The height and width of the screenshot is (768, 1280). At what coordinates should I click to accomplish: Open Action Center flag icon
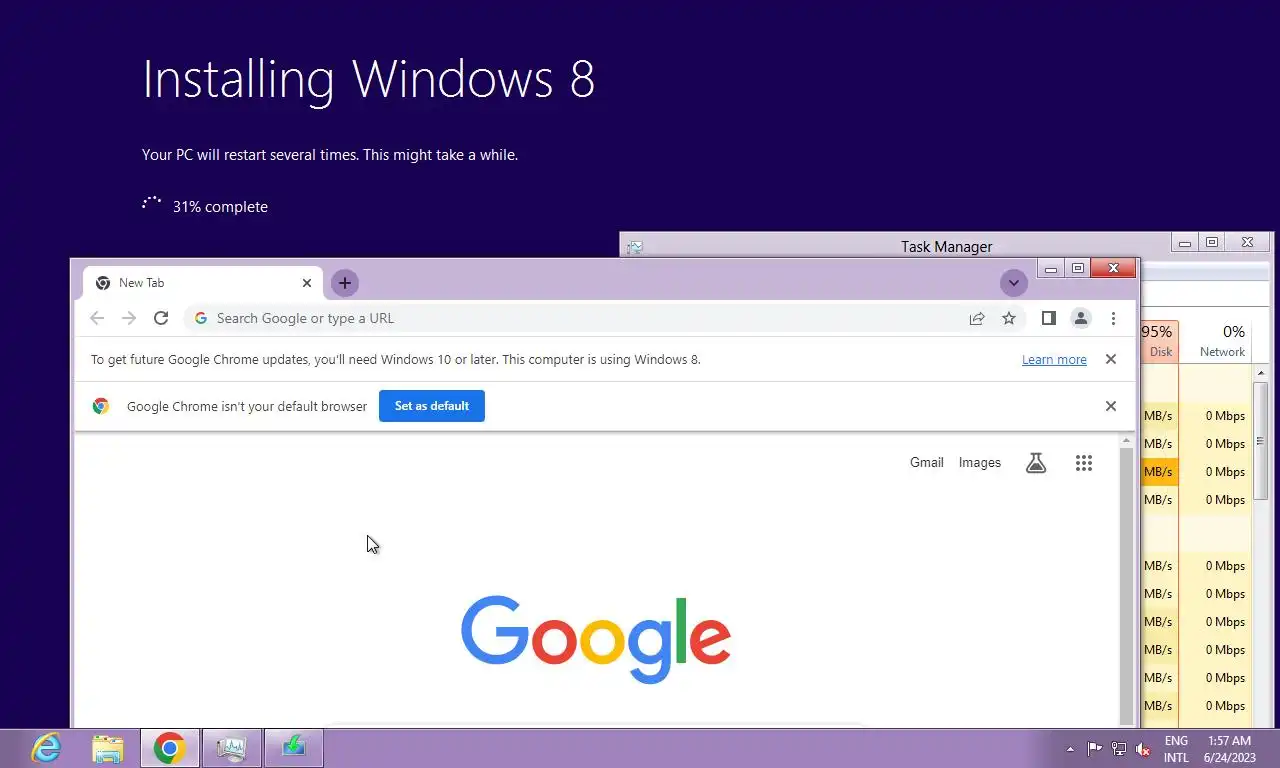(x=1095, y=749)
